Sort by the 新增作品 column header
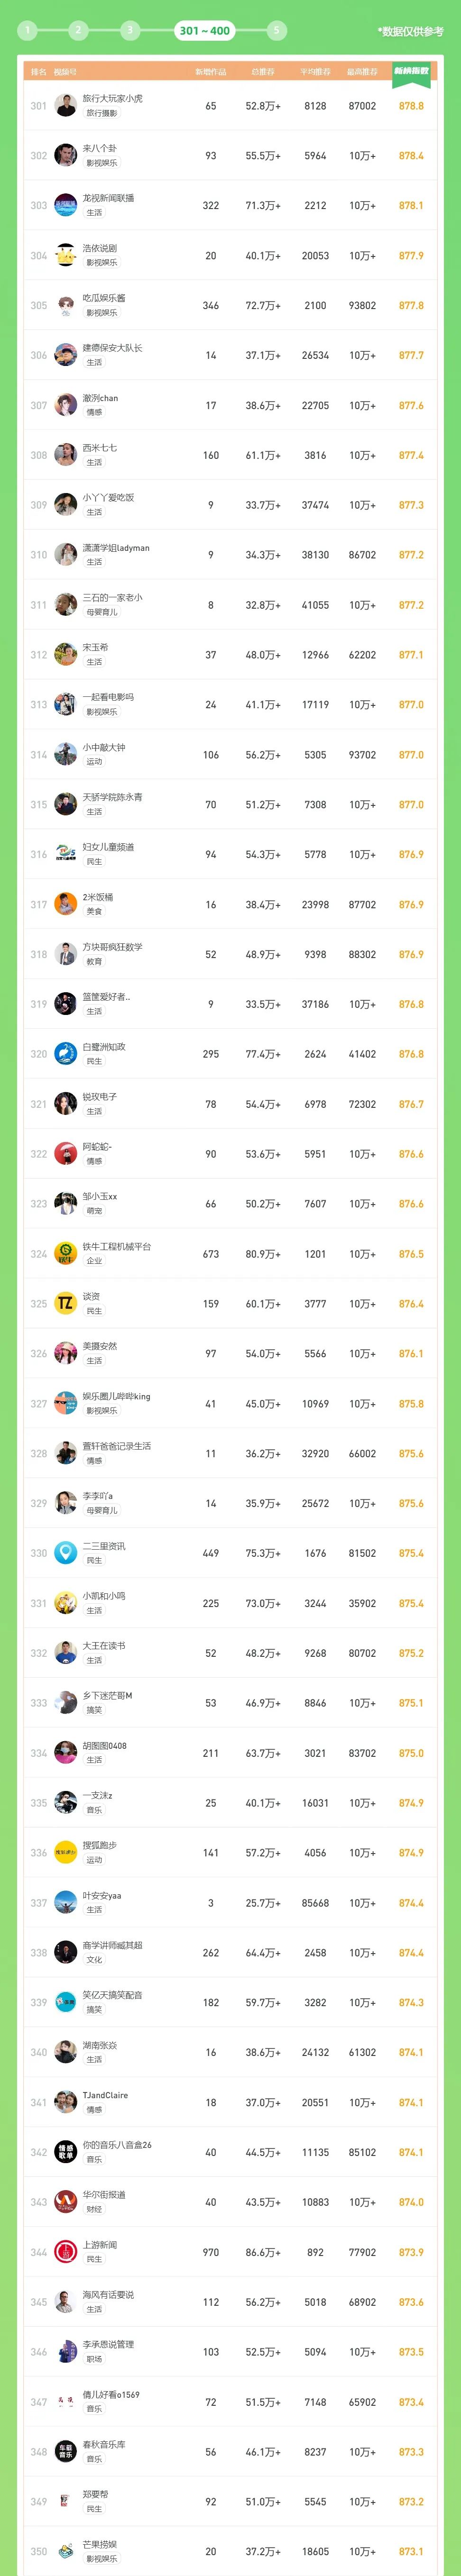461x2576 pixels. (x=211, y=72)
